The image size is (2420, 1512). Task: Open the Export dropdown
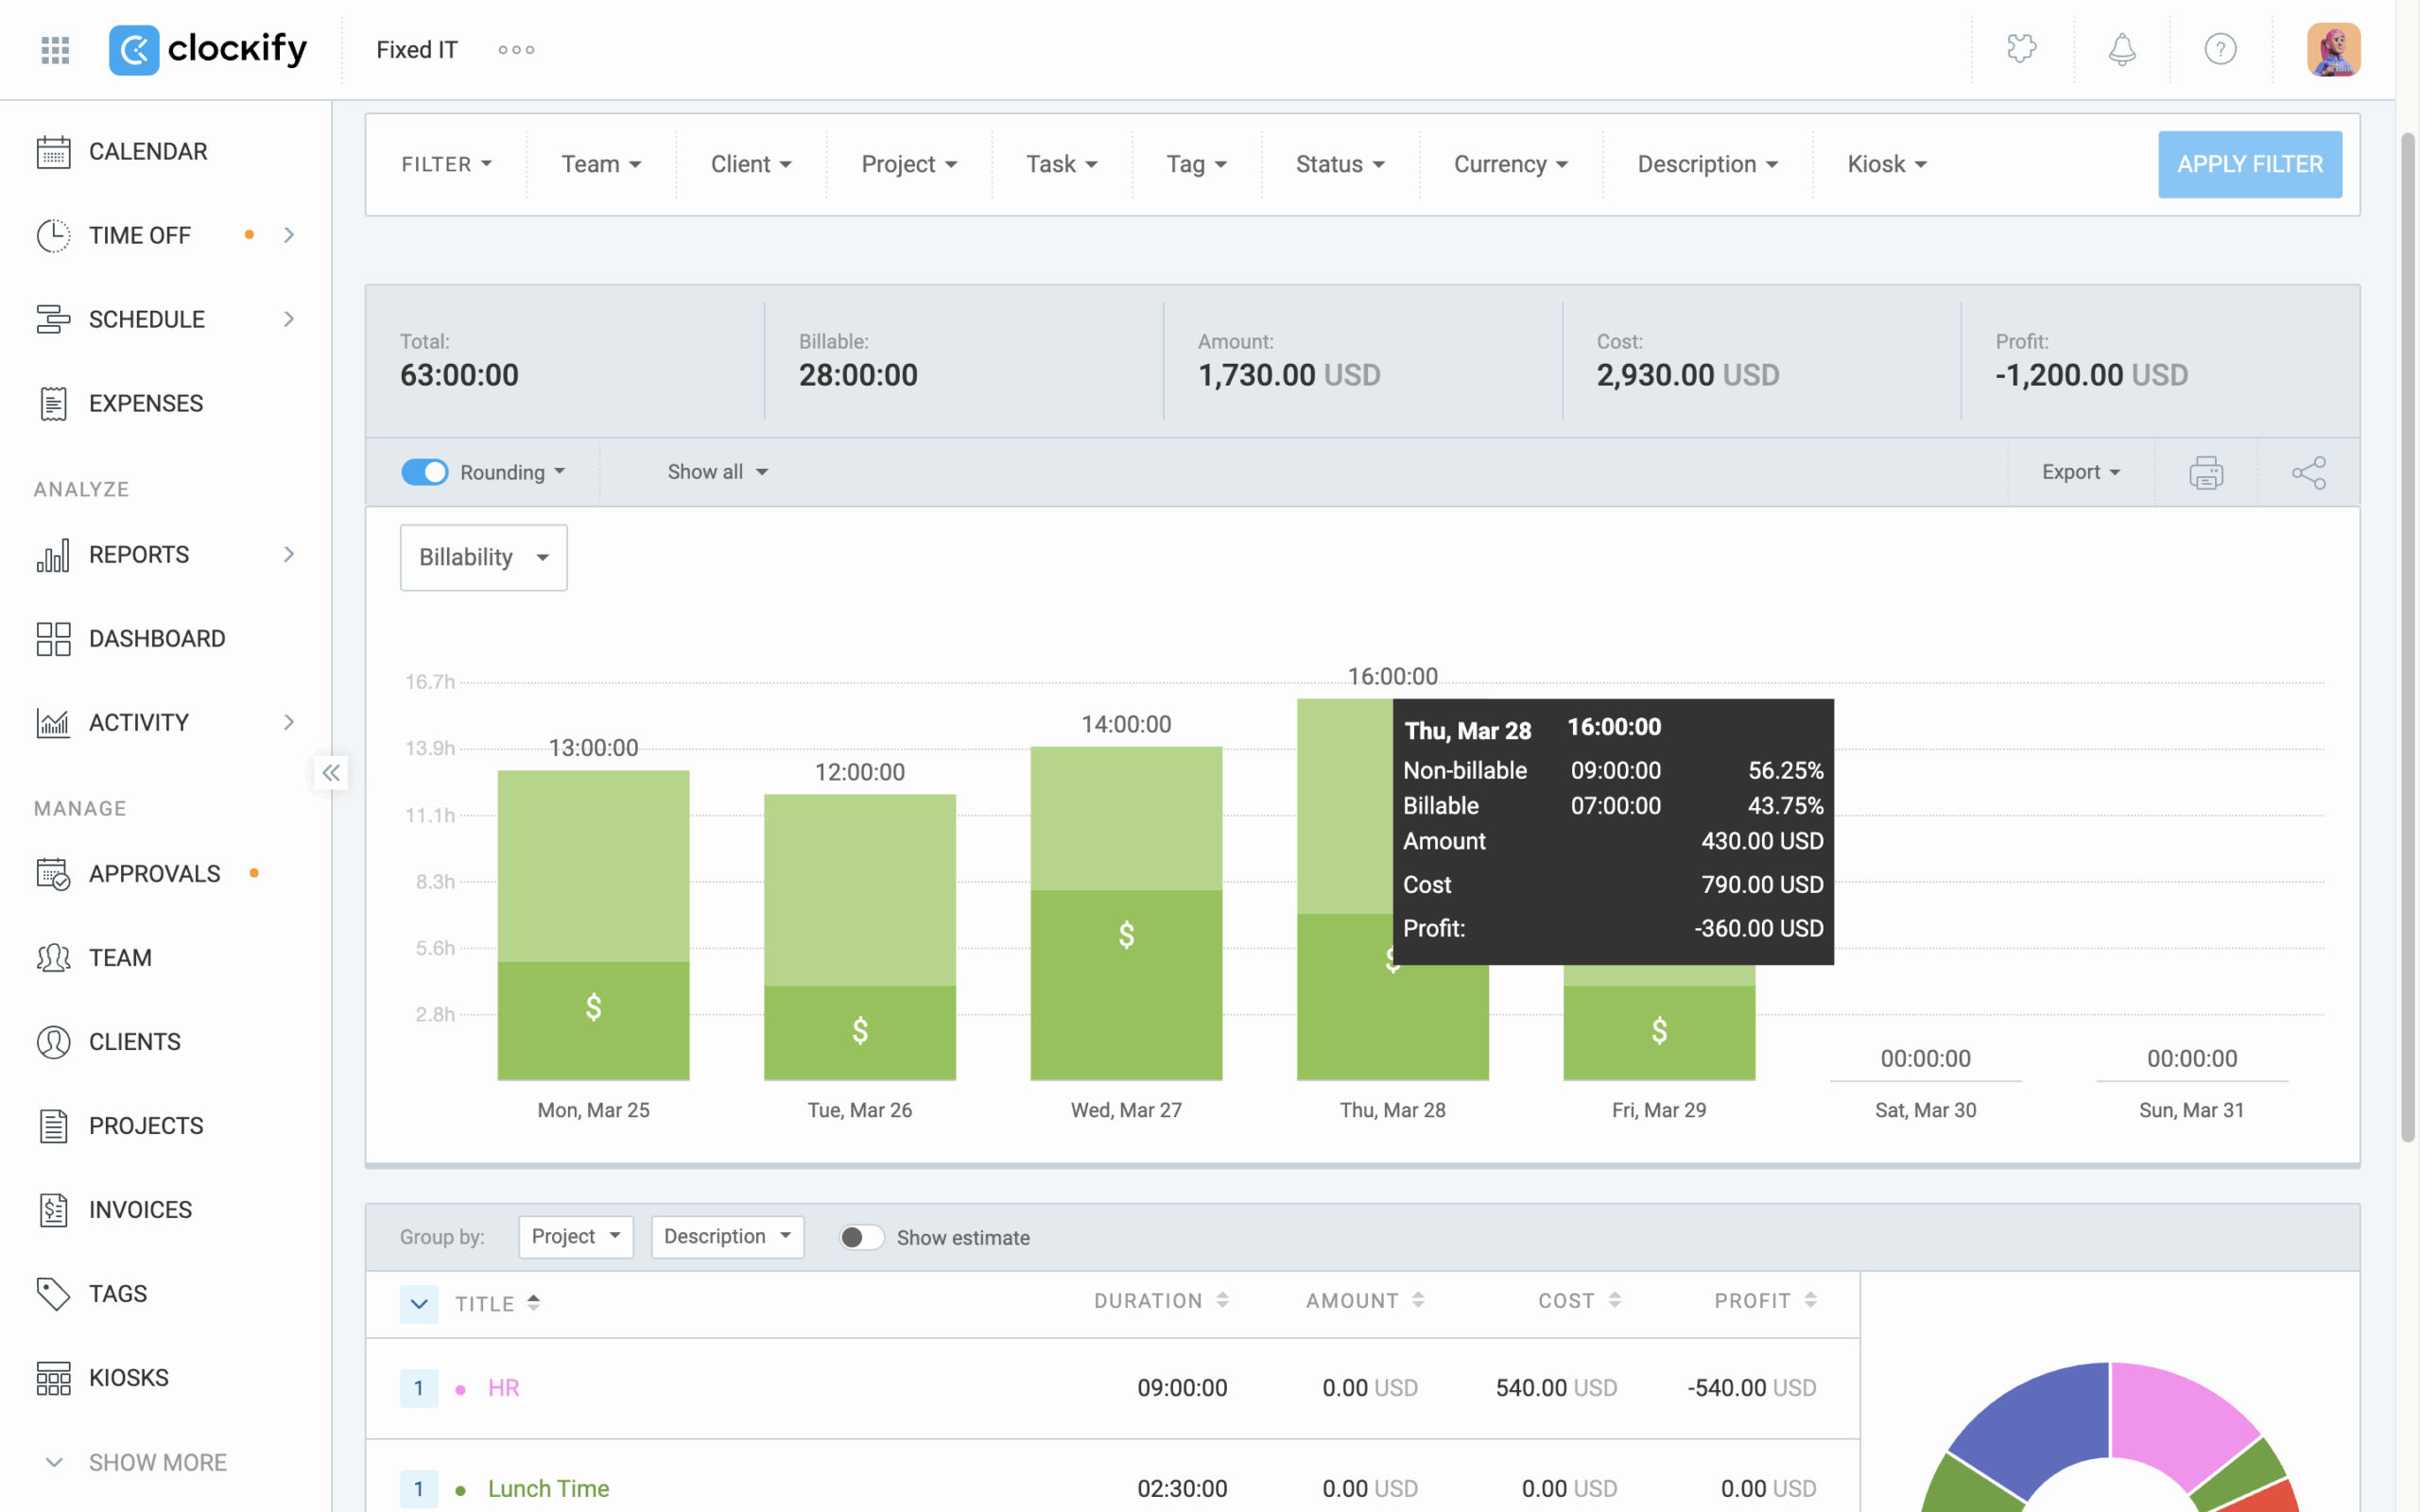pyautogui.click(x=2079, y=471)
